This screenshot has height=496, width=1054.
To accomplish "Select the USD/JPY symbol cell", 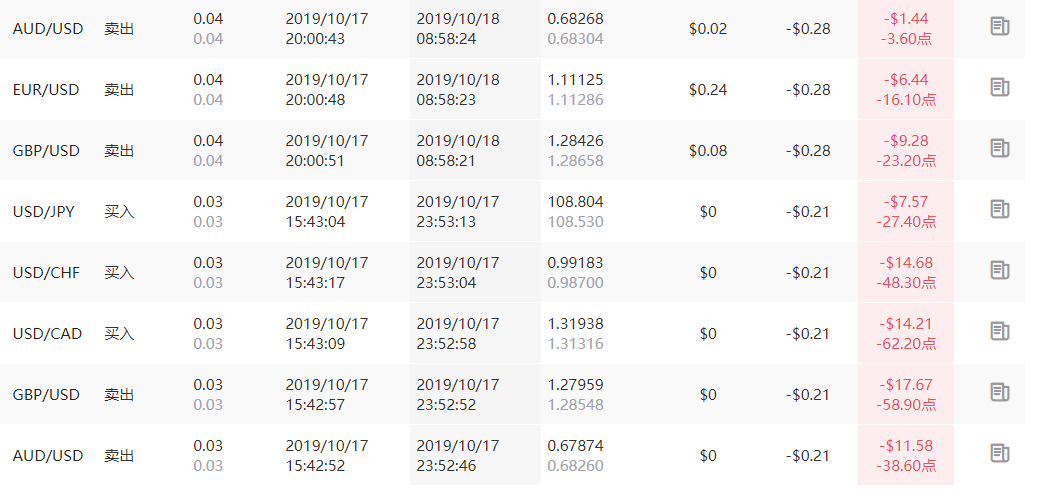I will pyautogui.click(x=44, y=212).
